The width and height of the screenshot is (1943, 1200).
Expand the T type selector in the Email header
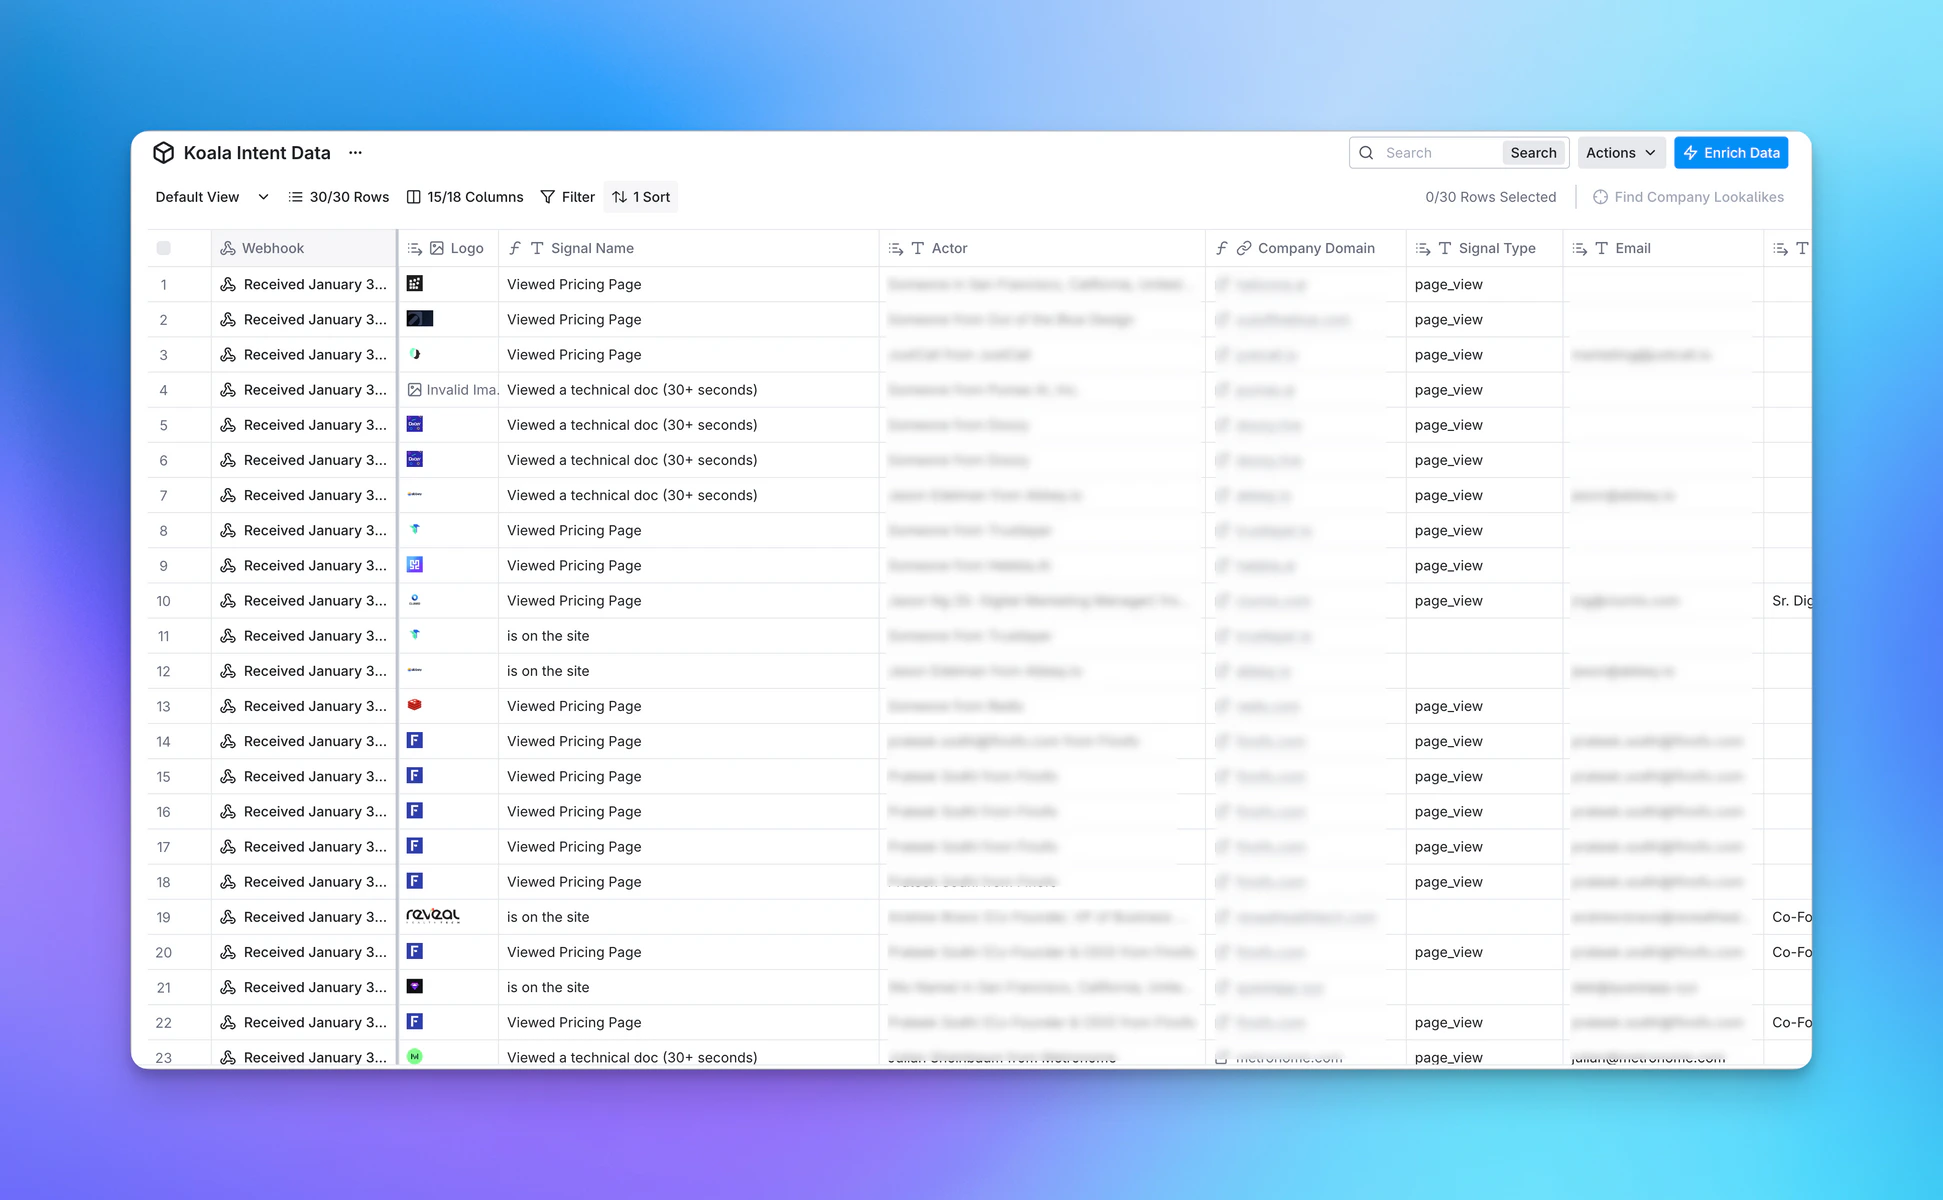1601,248
